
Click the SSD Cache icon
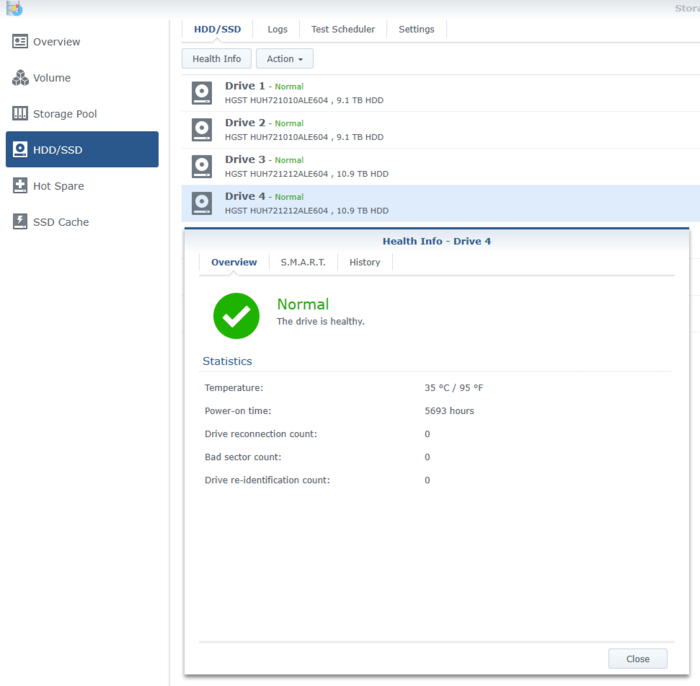coord(20,222)
